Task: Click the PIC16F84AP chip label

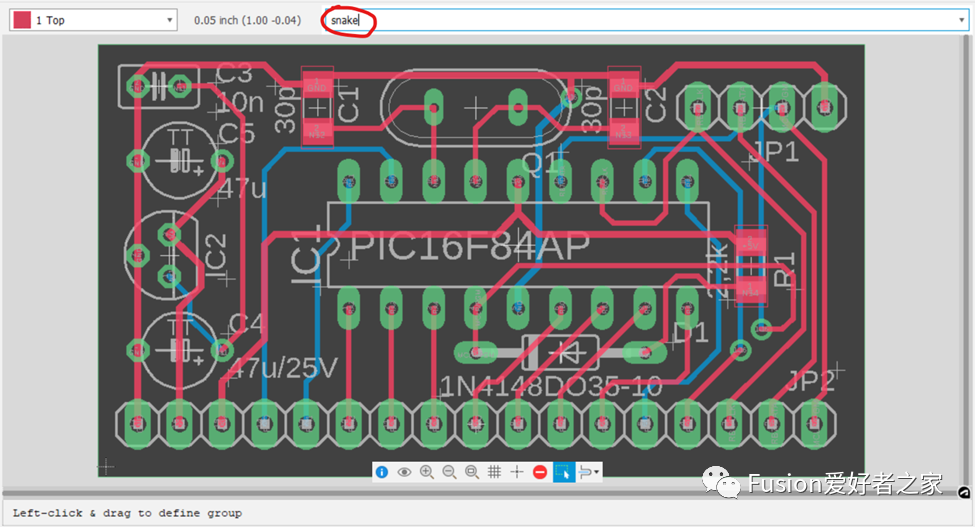Action: 469,246
